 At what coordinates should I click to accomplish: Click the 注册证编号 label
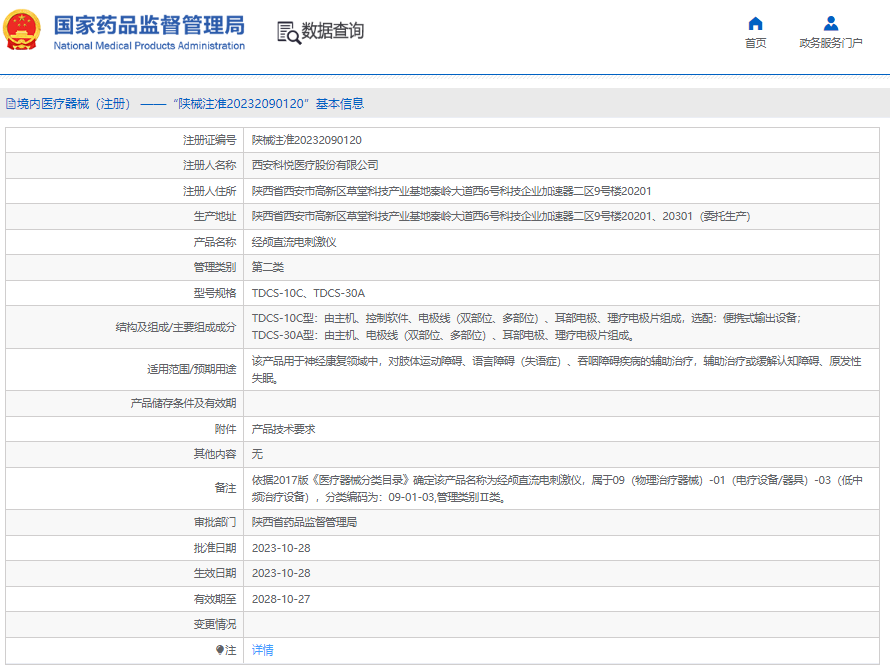click(x=209, y=140)
